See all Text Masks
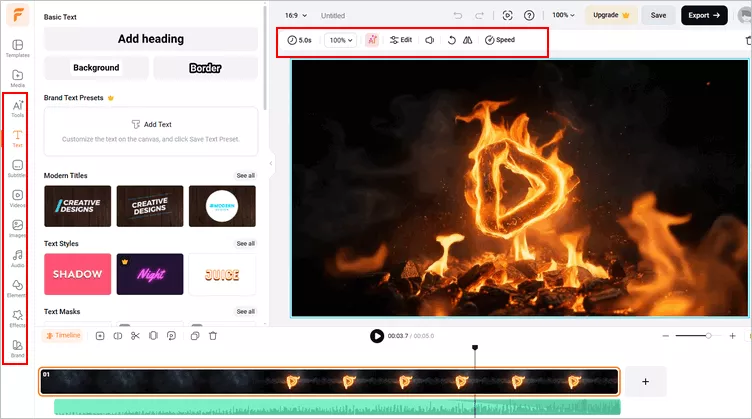The width and height of the screenshot is (752, 419). click(x=246, y=312)
